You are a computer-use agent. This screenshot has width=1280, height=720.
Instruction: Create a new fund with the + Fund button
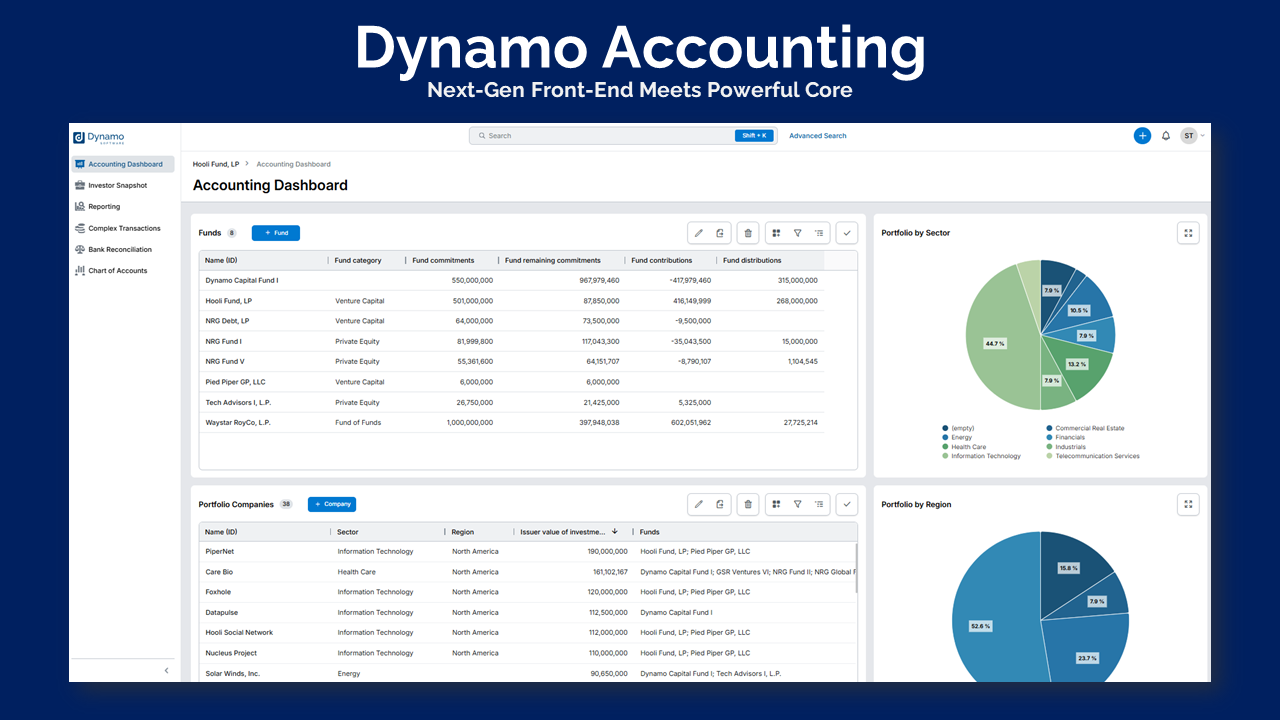click(275, 232)
